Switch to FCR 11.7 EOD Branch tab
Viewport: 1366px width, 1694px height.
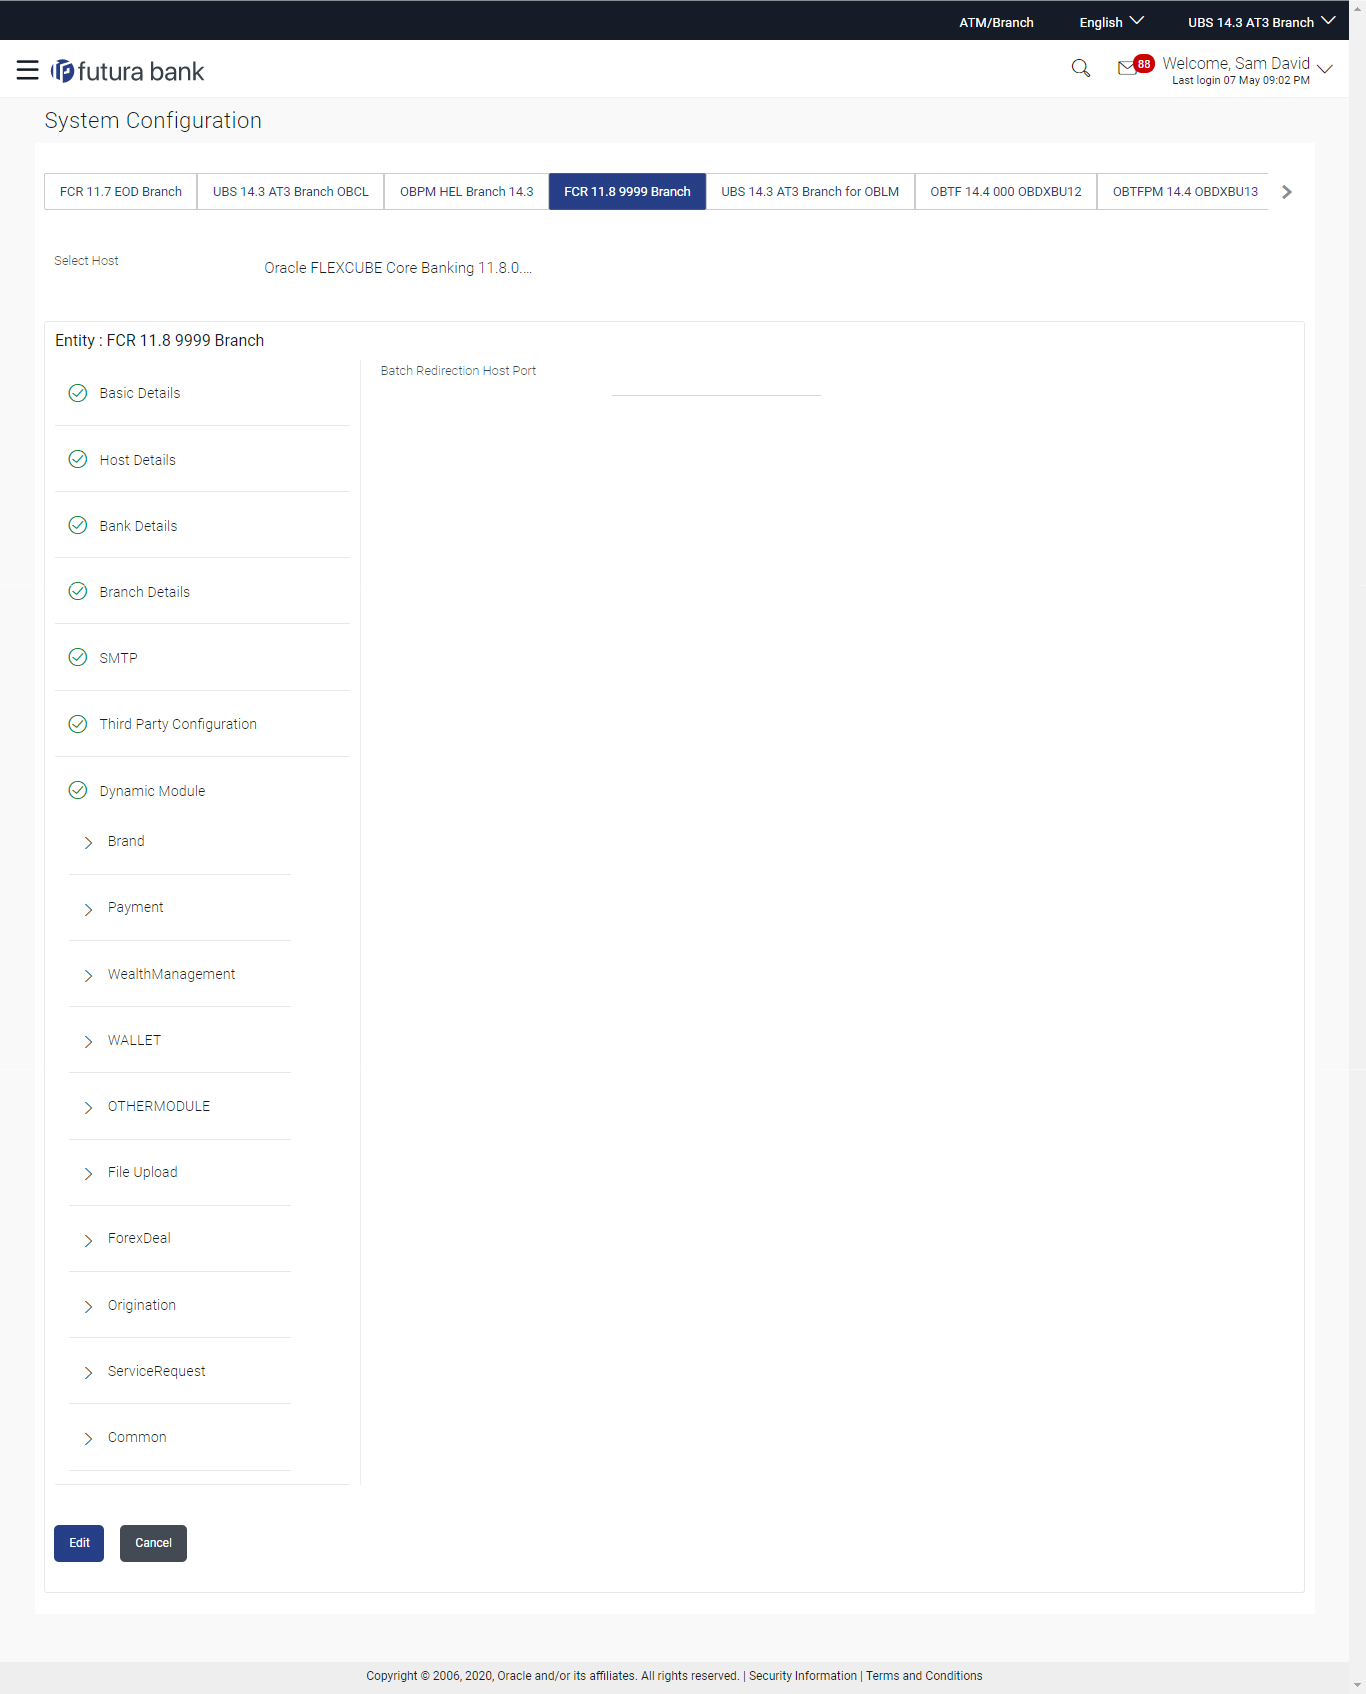tap(121, 191)
